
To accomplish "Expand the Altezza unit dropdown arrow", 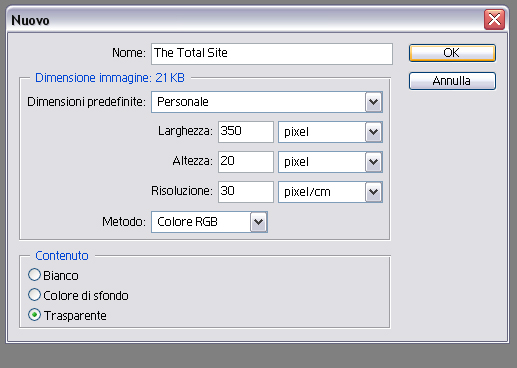I will tap(373, 162).
